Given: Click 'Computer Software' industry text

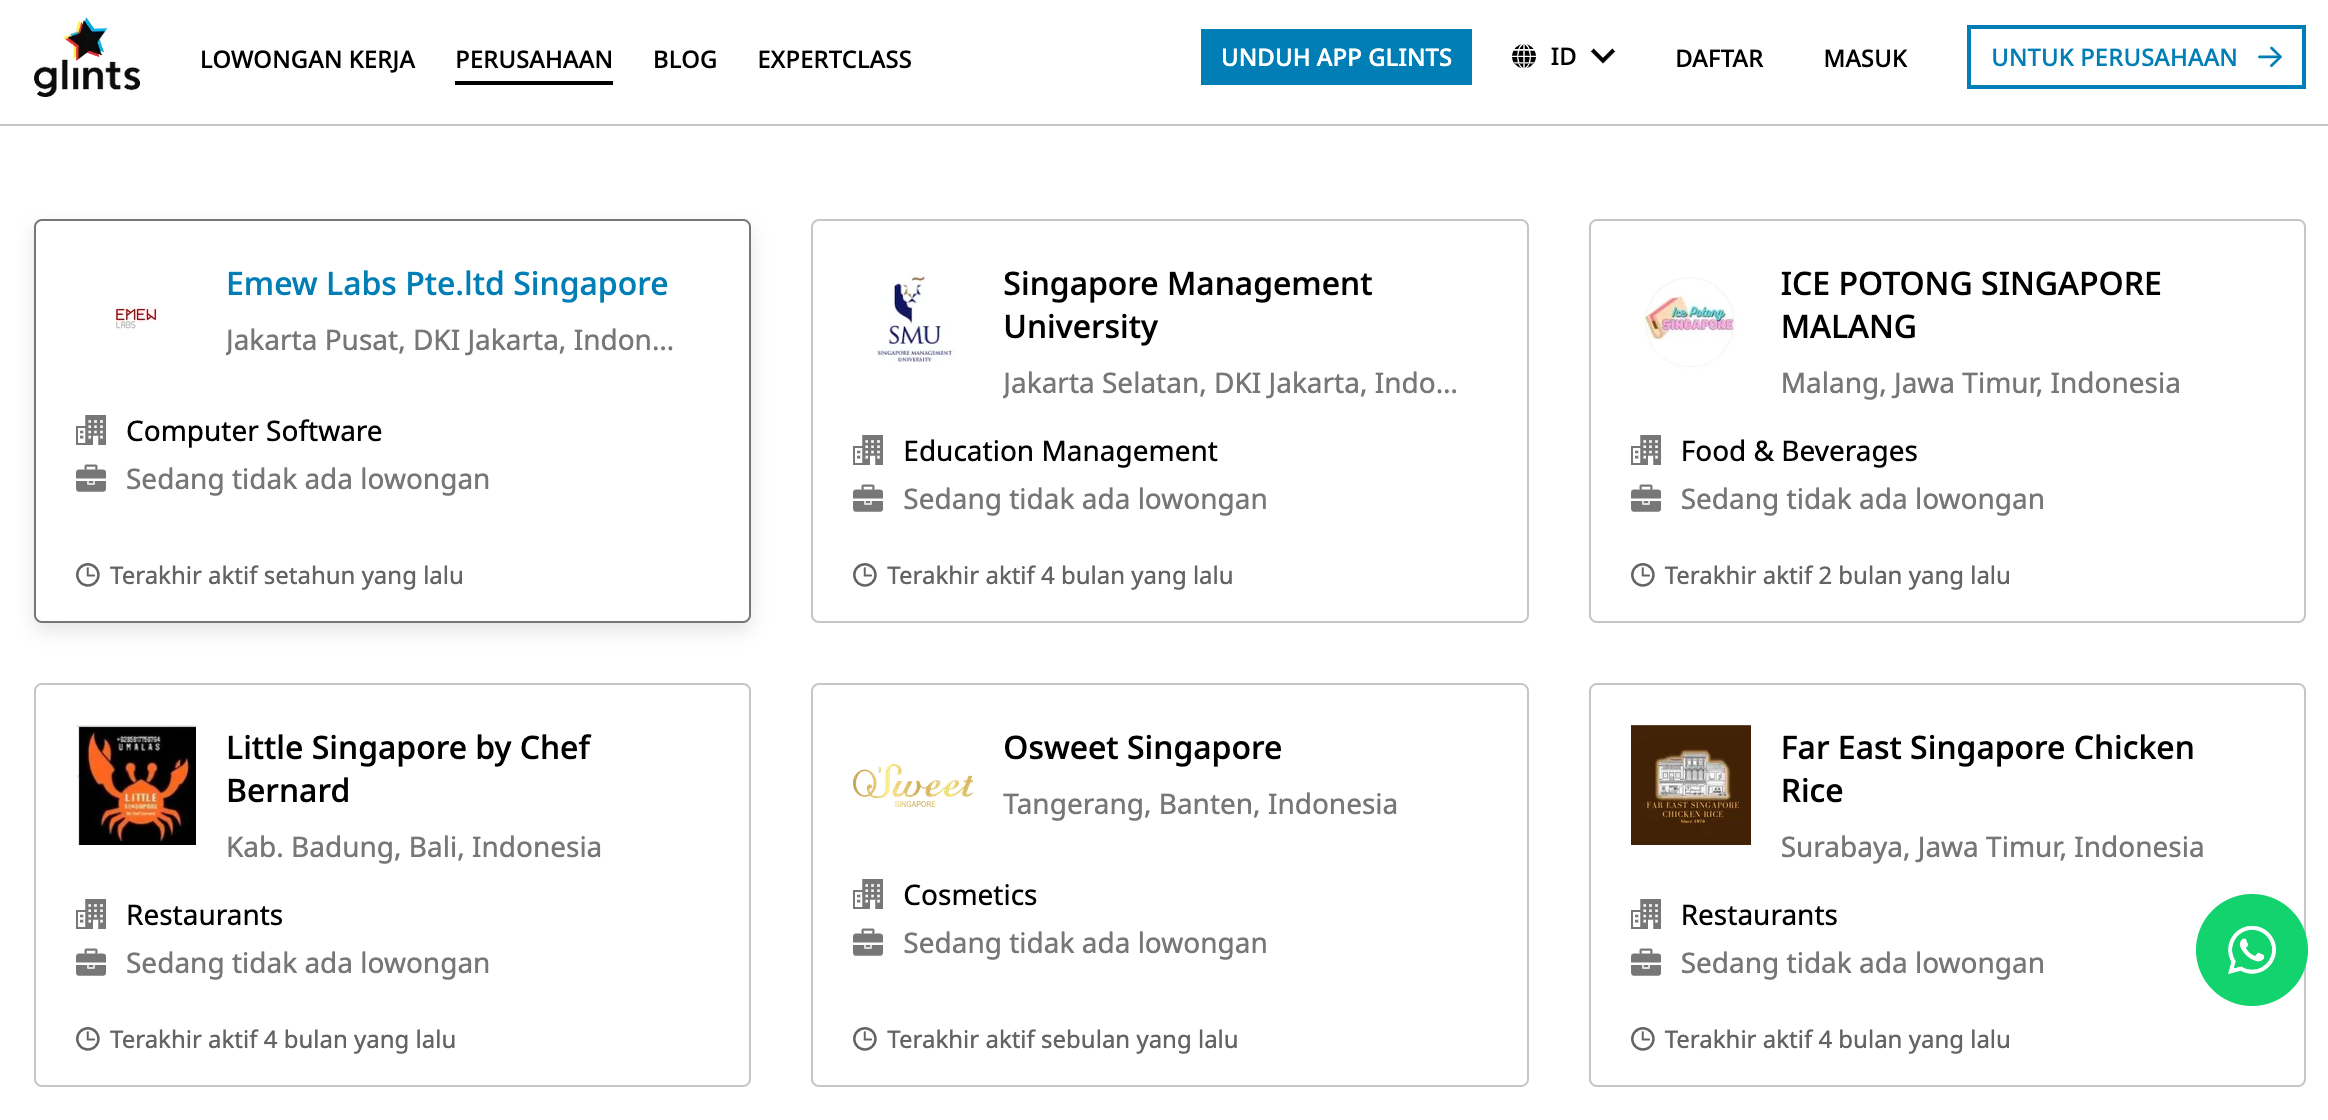Looking at the screenshot, I should pos(254,431).
